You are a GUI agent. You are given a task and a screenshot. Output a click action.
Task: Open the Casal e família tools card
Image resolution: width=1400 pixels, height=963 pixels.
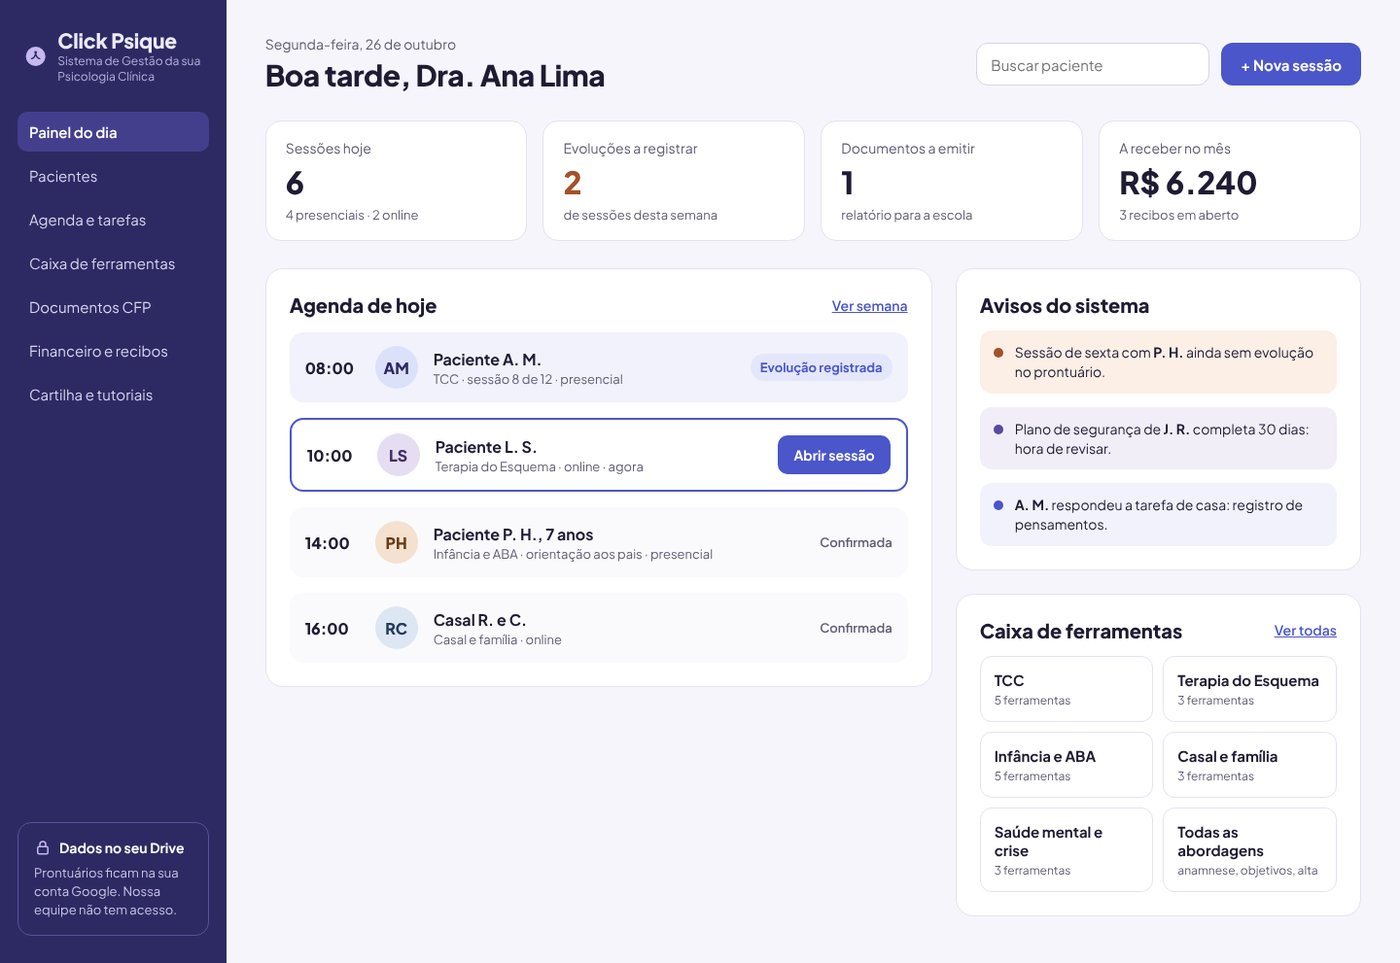pos(1250,765)
